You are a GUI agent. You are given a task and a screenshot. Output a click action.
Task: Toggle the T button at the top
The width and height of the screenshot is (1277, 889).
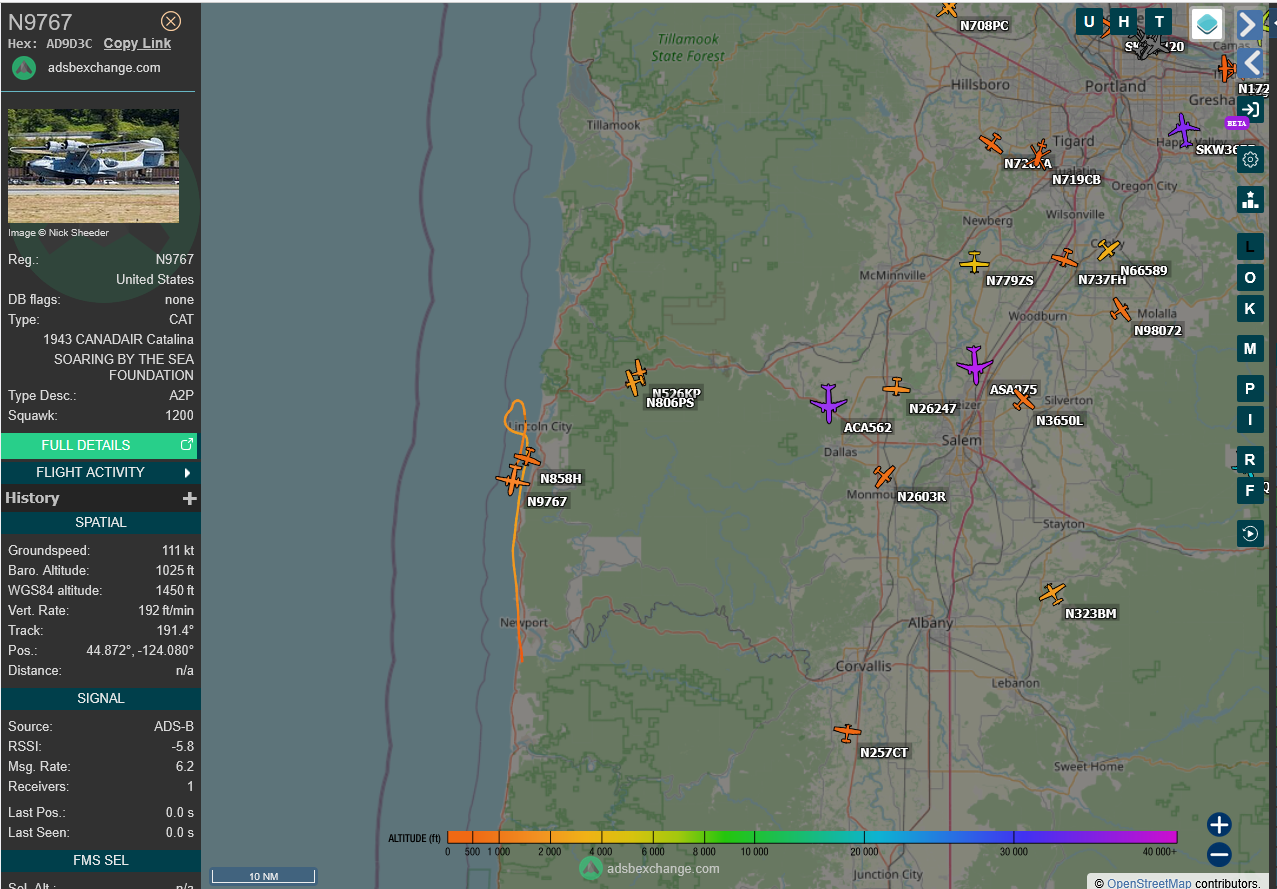(1159, 22)
